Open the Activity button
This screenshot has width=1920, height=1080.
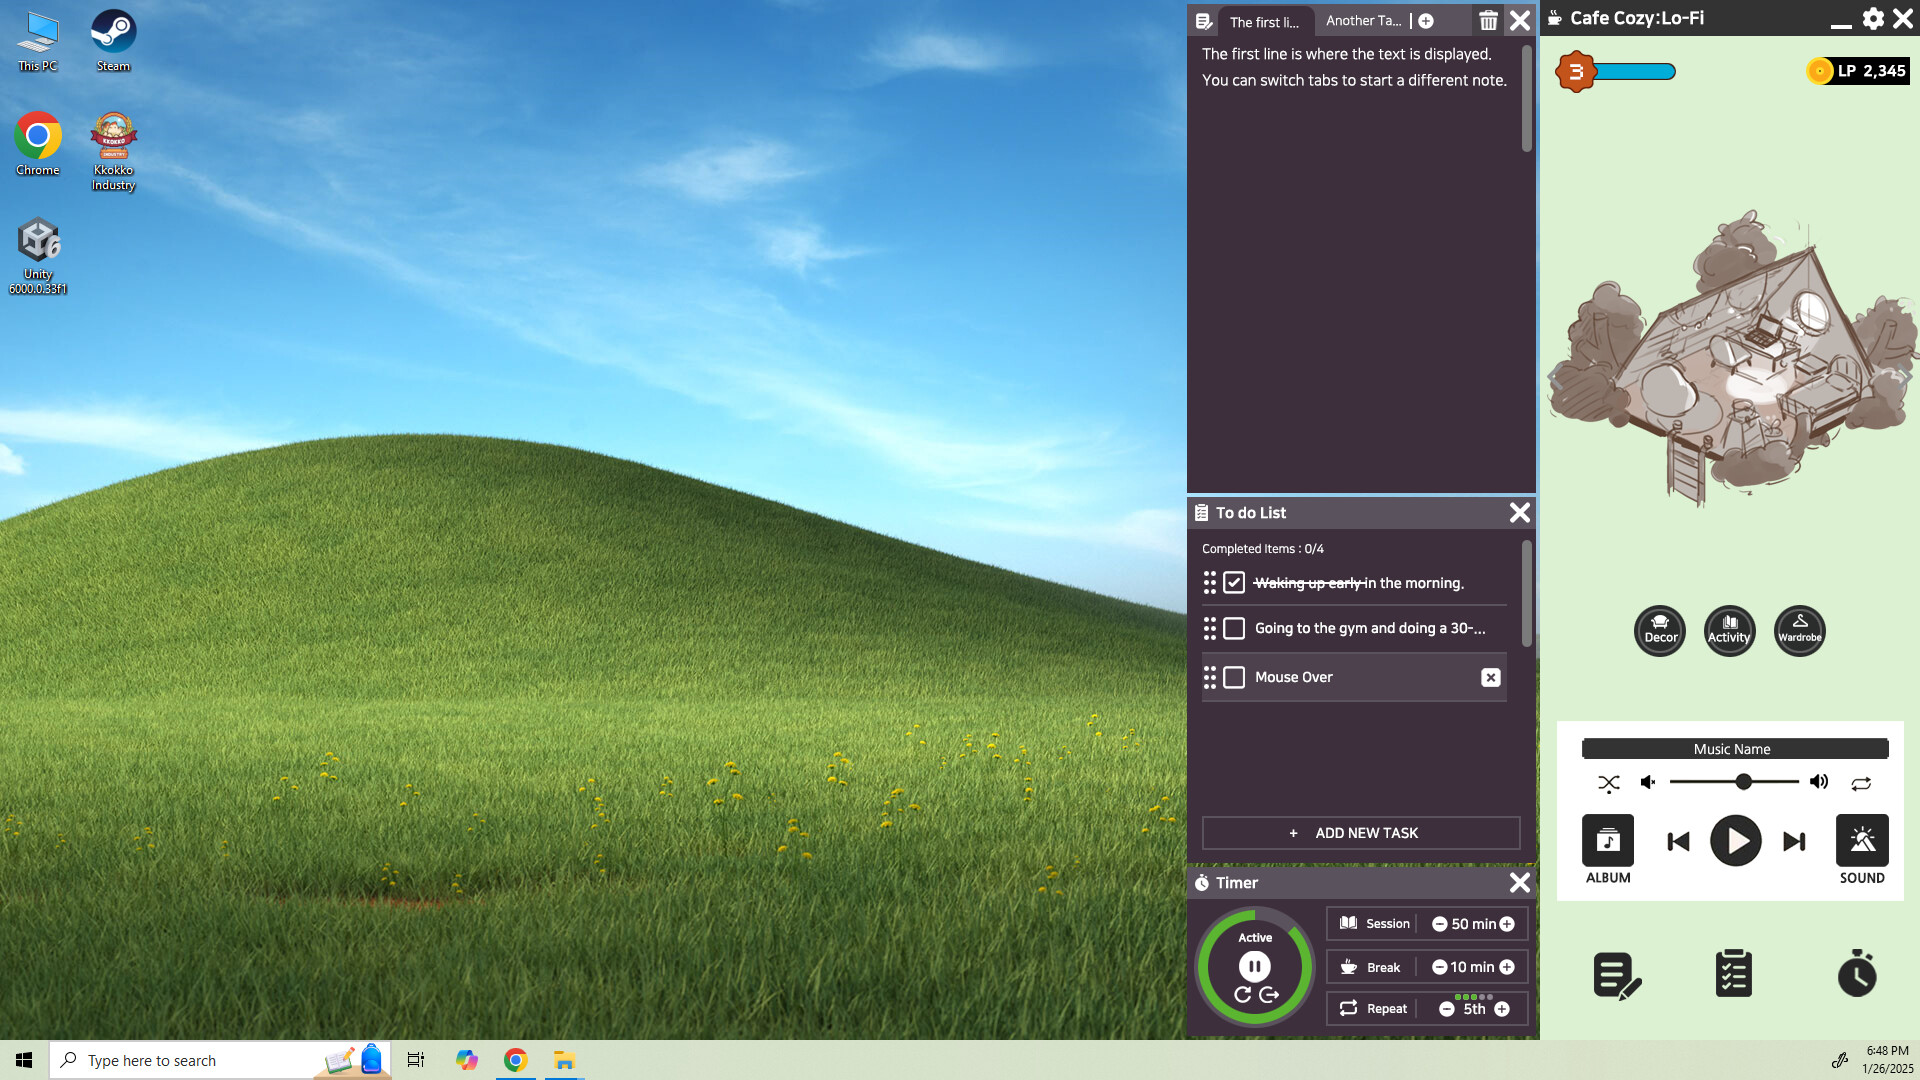click(1729, 631)
